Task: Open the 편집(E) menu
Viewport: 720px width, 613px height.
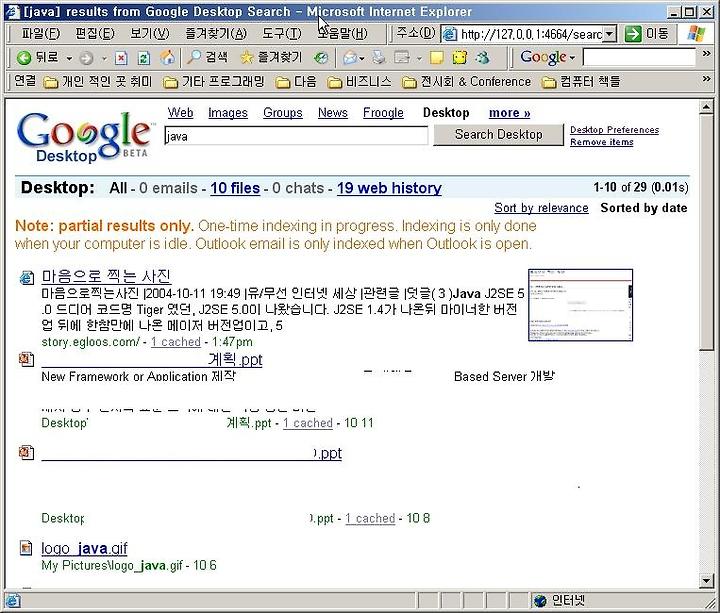Action: click(95, 33)
